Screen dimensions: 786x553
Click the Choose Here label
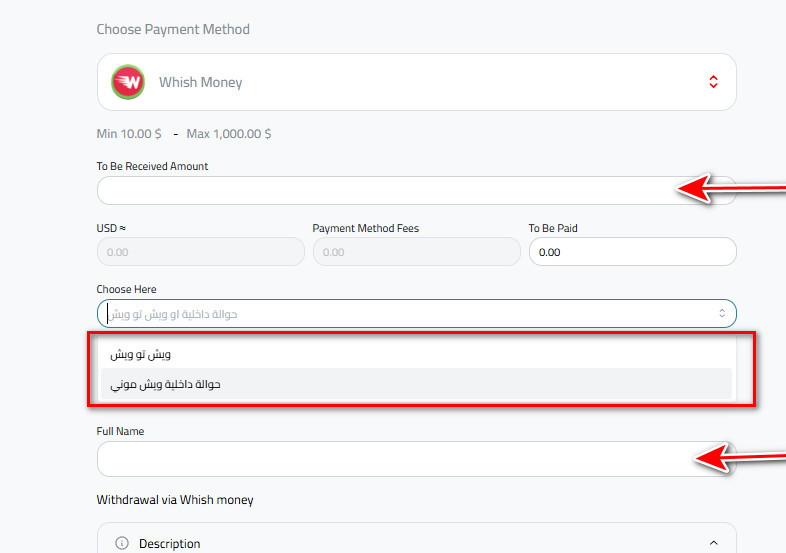pyautogui.click(x=126, y=289)
